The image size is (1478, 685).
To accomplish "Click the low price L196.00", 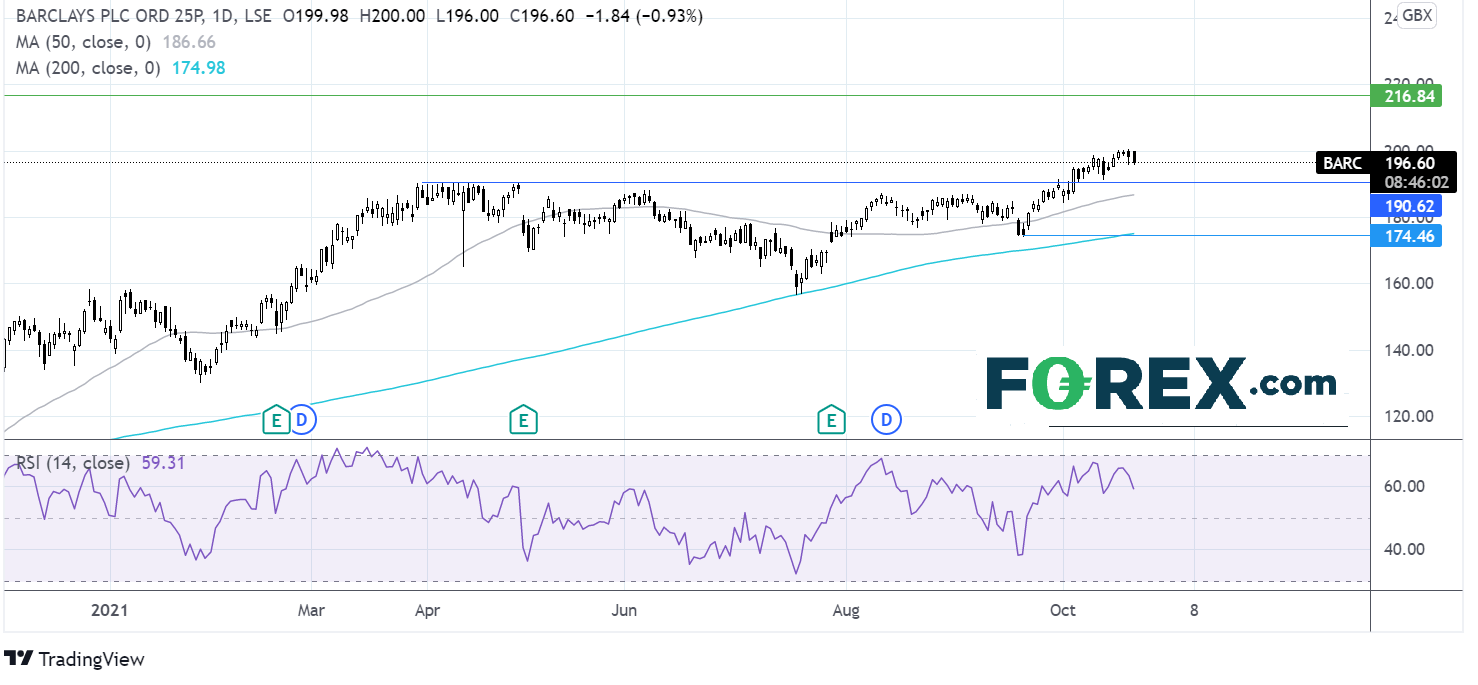I will 469,16.
